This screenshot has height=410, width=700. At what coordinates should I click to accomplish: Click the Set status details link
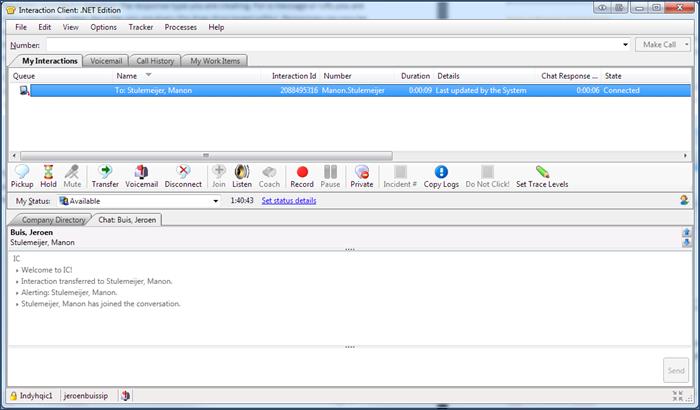pyautogui.click(x=288, y=201)
